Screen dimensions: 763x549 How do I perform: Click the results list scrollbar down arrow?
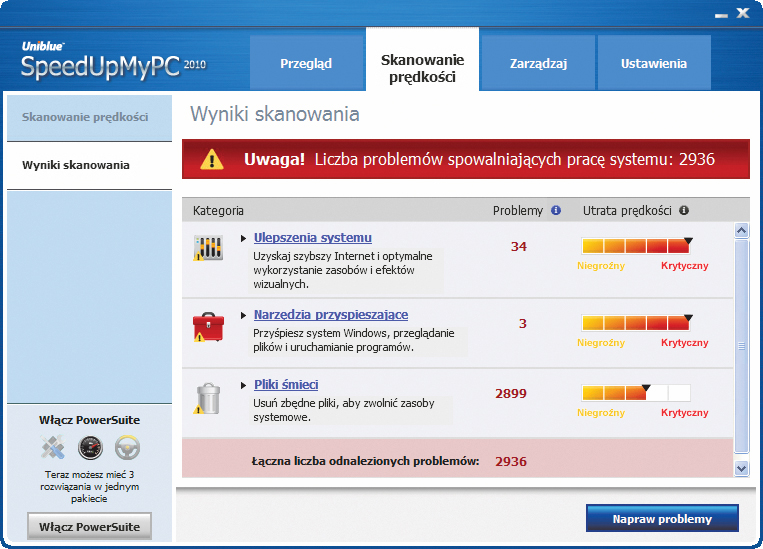tap(741, 467)
